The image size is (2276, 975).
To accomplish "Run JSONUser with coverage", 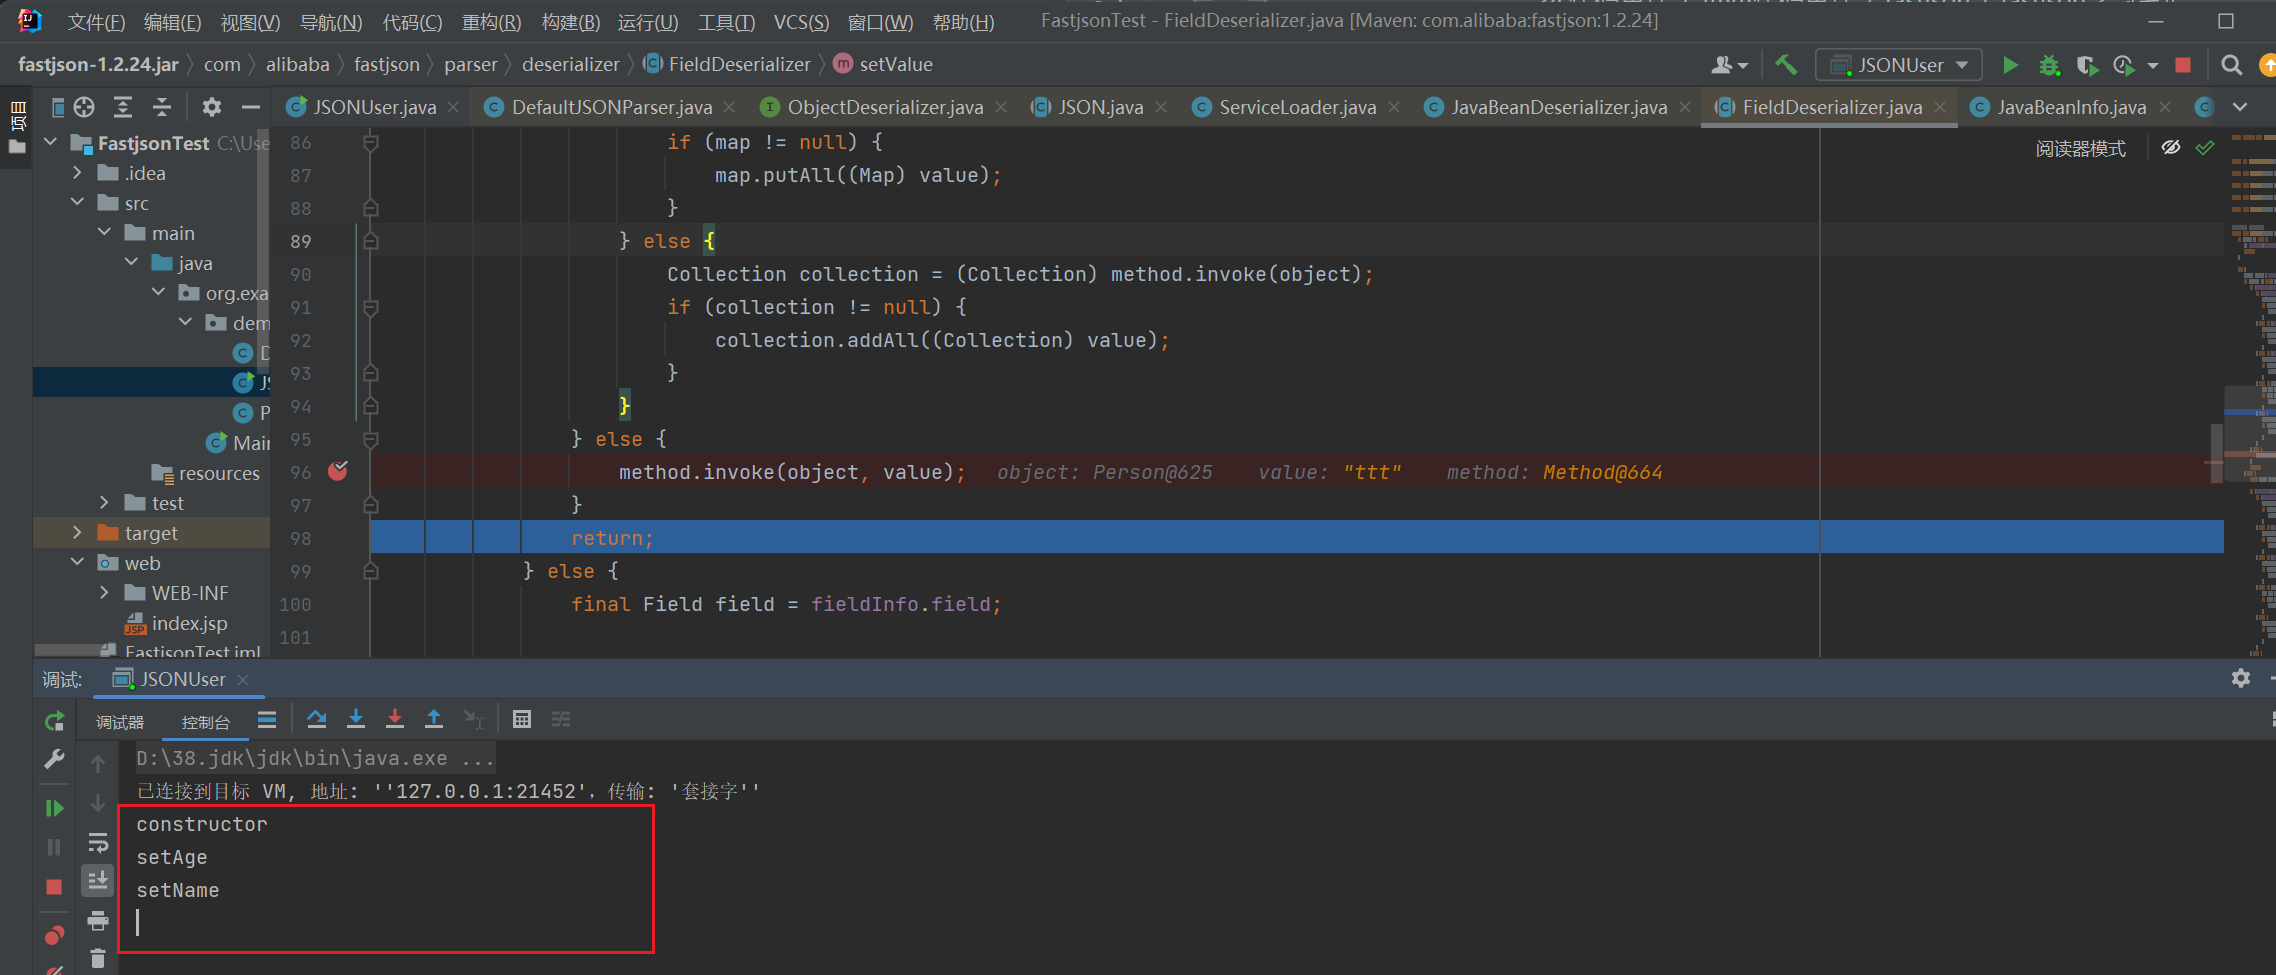I will [x=2086, y=65].
